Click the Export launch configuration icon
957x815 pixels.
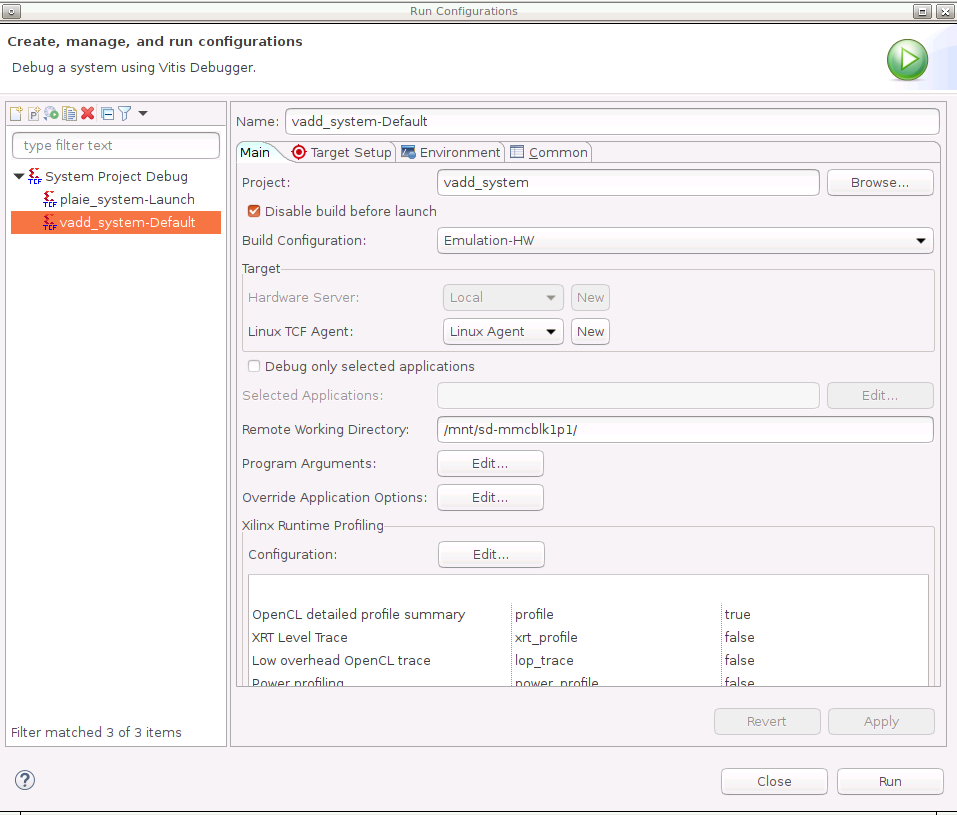point(51,114)
